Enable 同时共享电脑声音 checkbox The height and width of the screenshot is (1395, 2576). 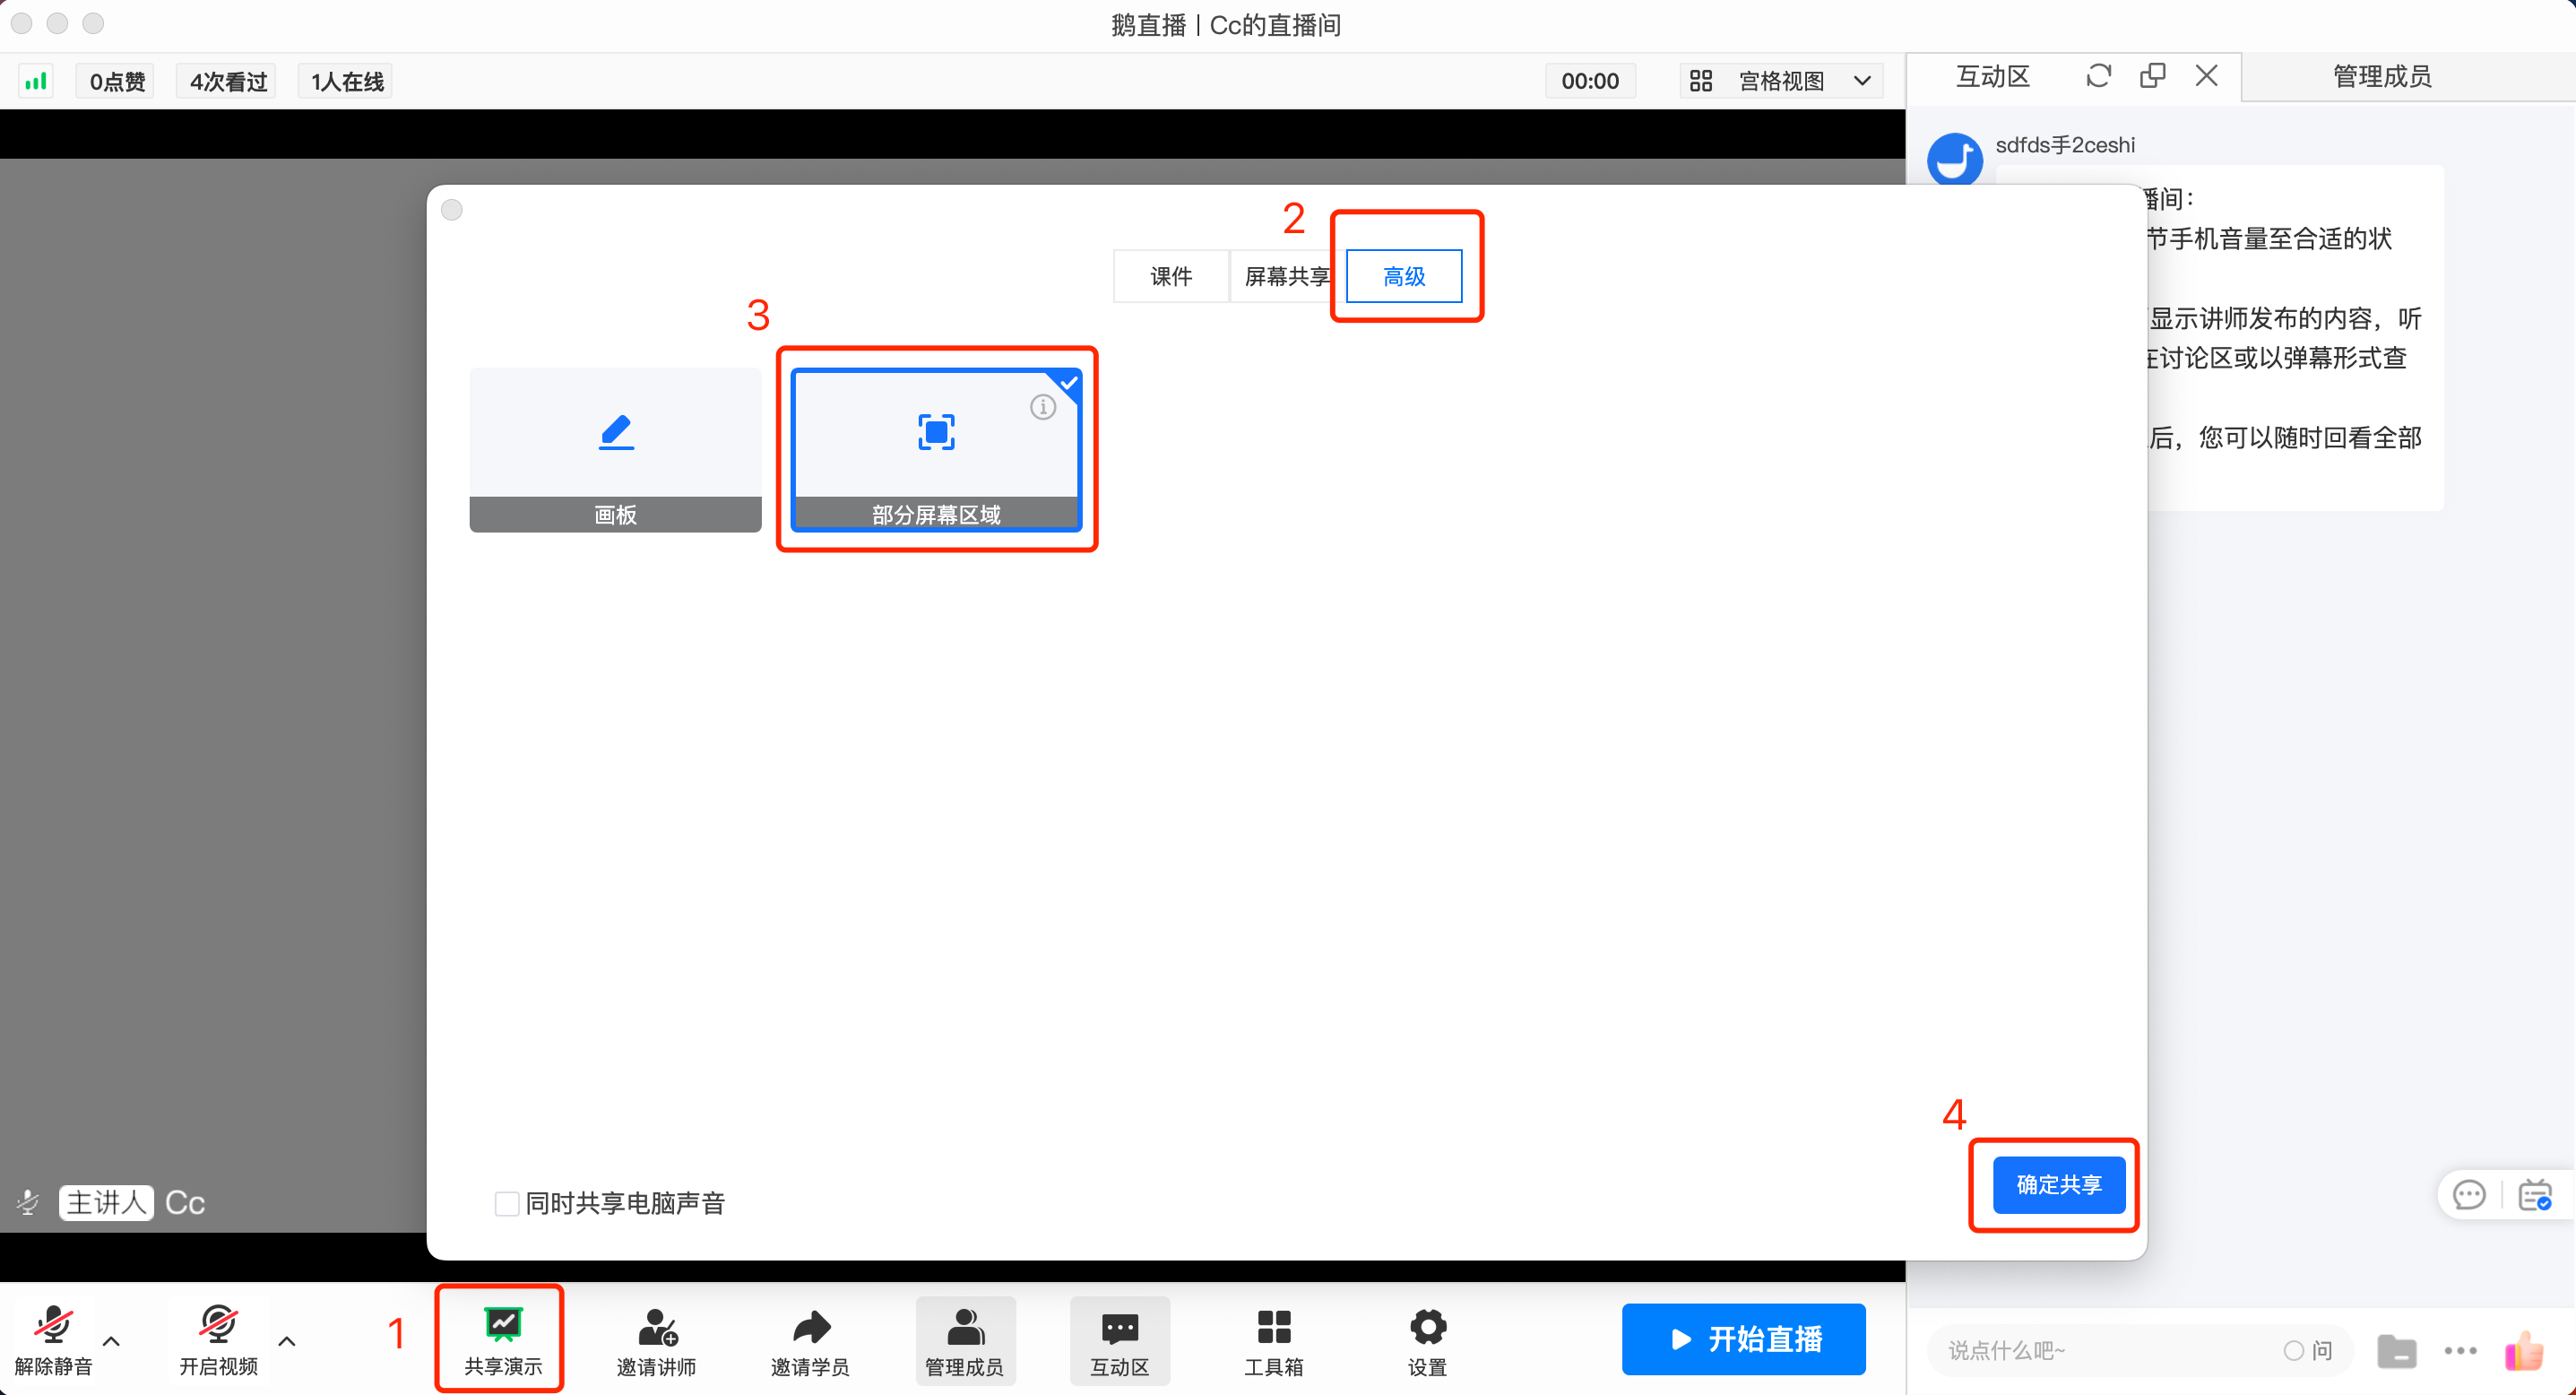507,1203
